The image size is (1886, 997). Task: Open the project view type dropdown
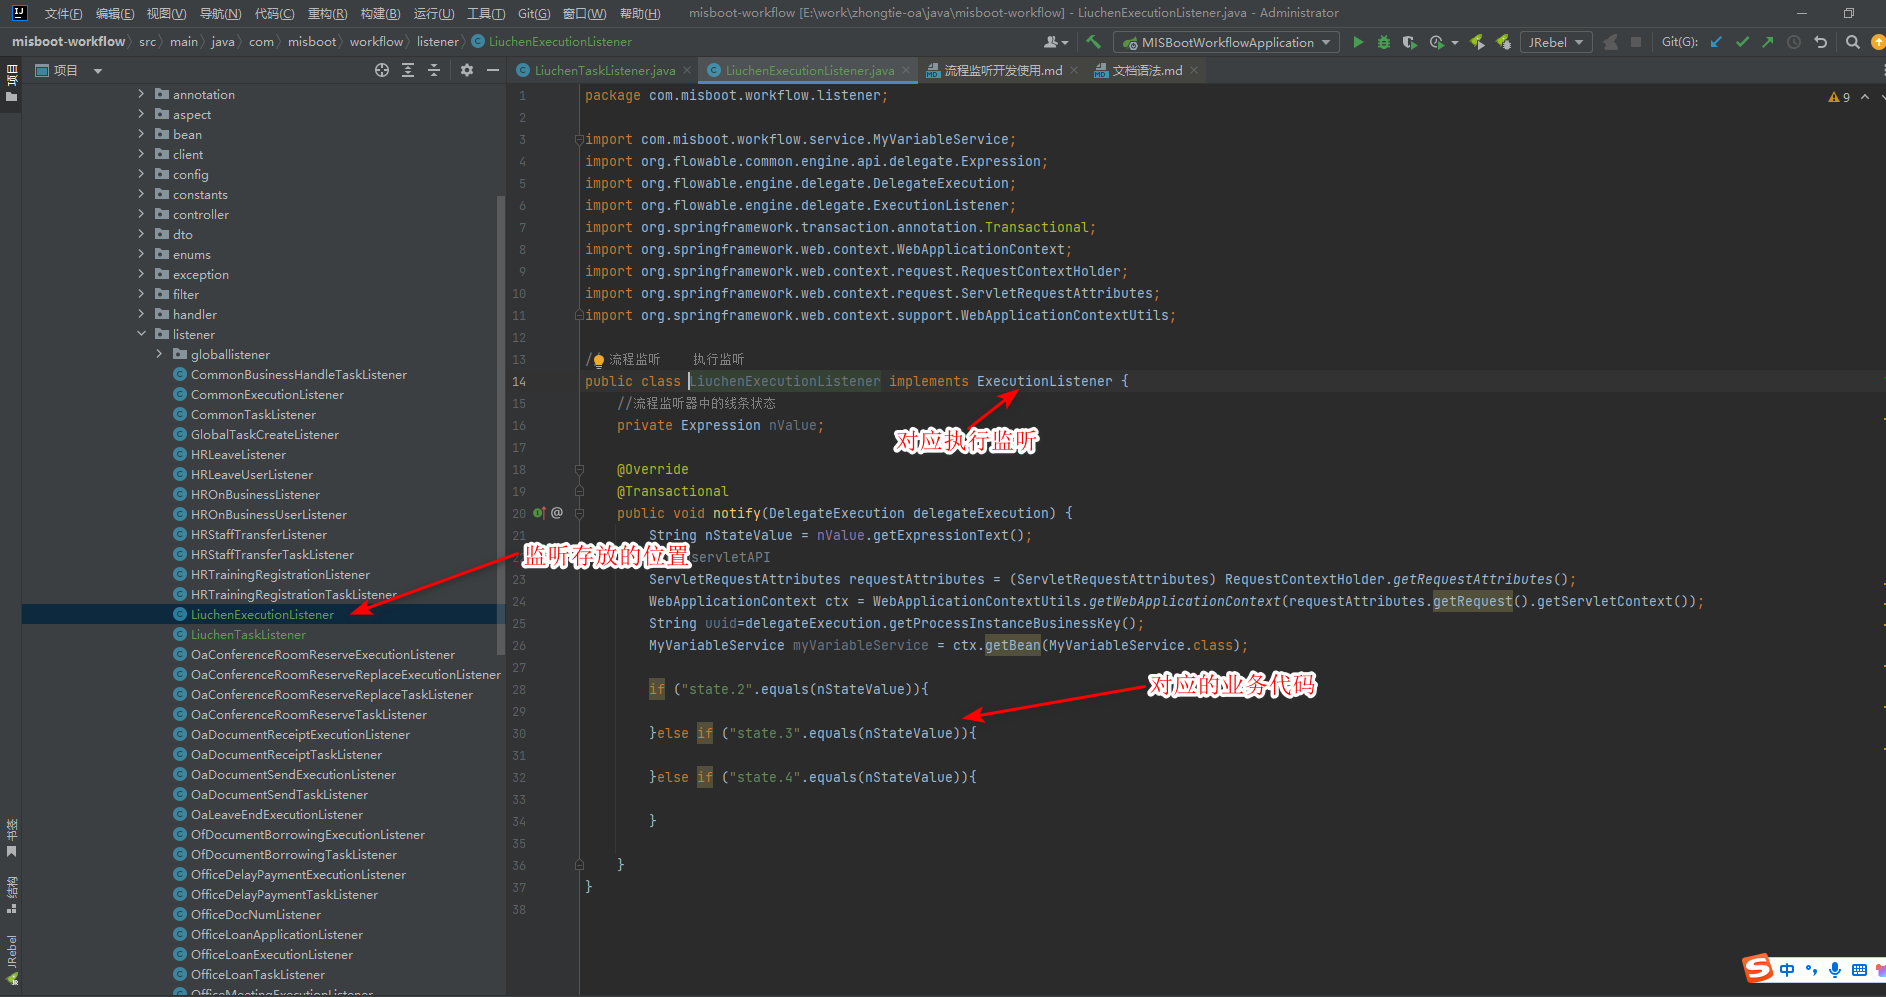98,71
